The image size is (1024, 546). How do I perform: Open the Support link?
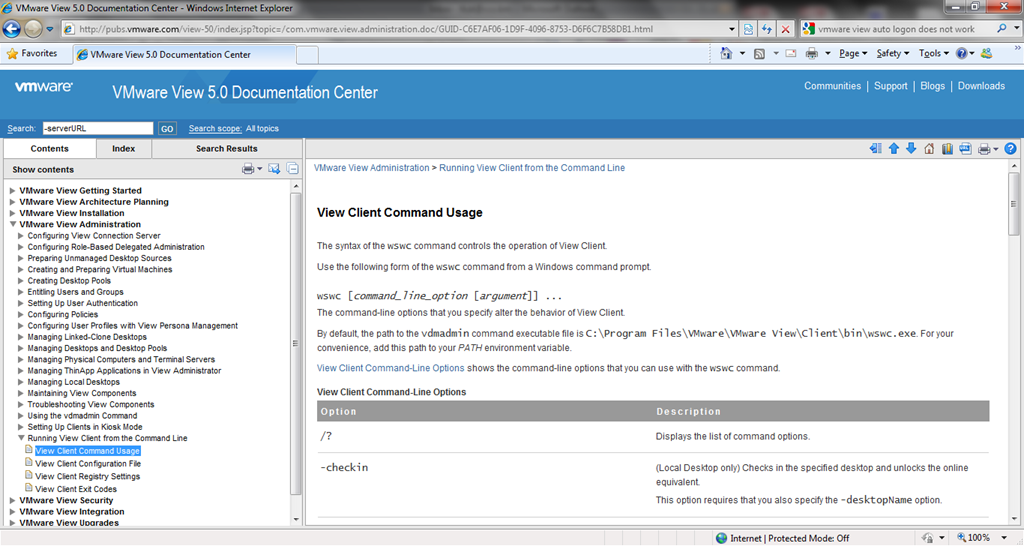[x=891, y=86]
